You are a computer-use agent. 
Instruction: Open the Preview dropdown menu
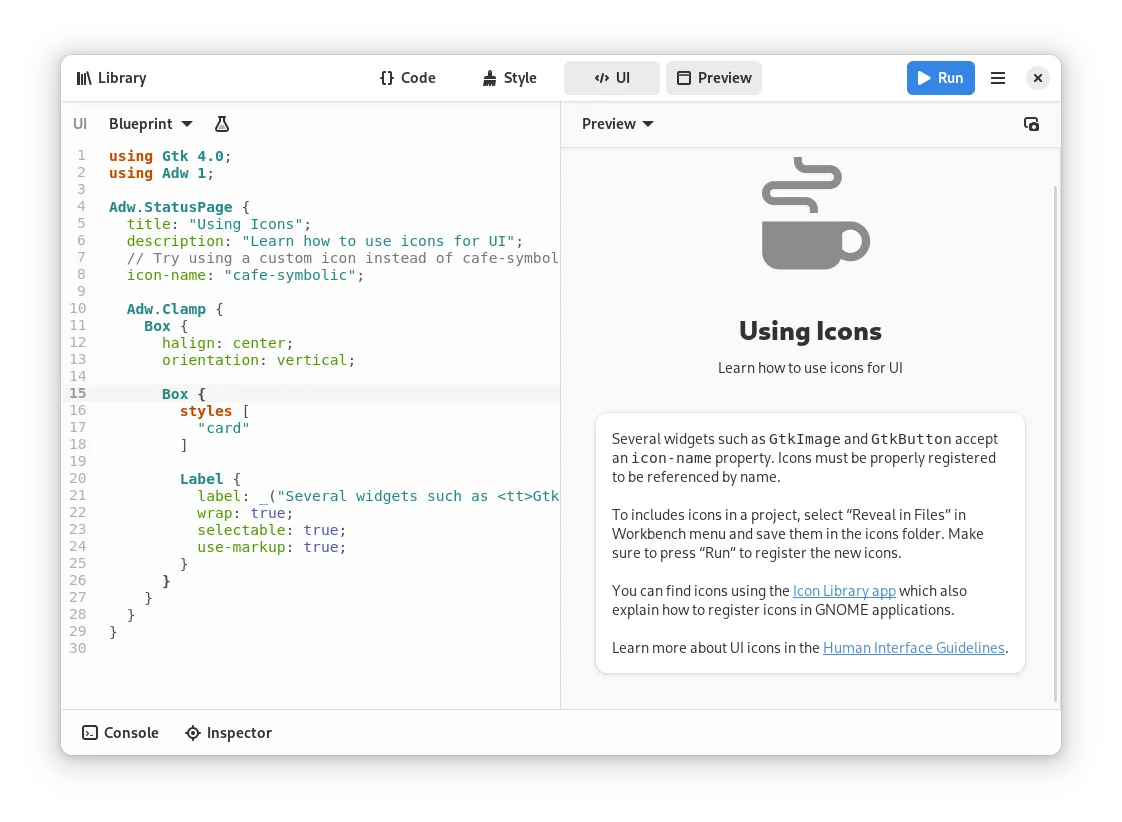tap(617, 124)
